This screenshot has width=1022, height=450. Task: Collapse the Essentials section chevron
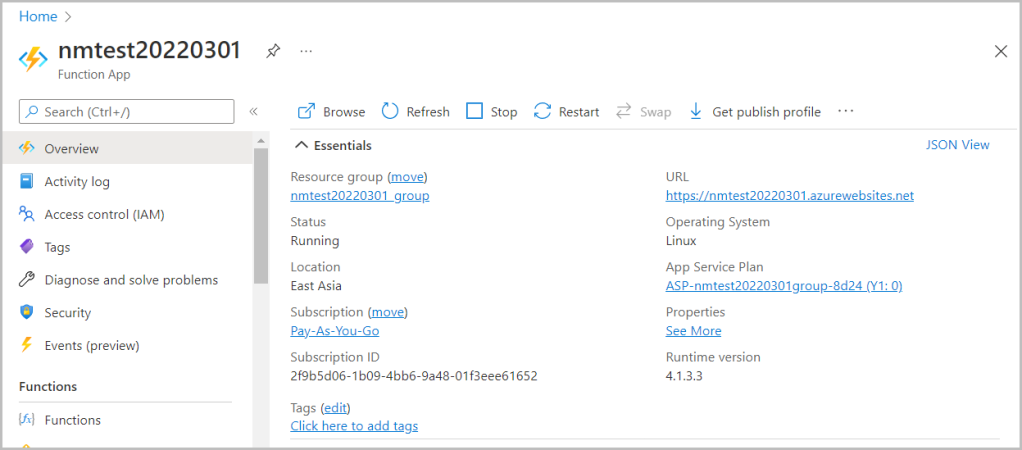click(x=302, y=145)
